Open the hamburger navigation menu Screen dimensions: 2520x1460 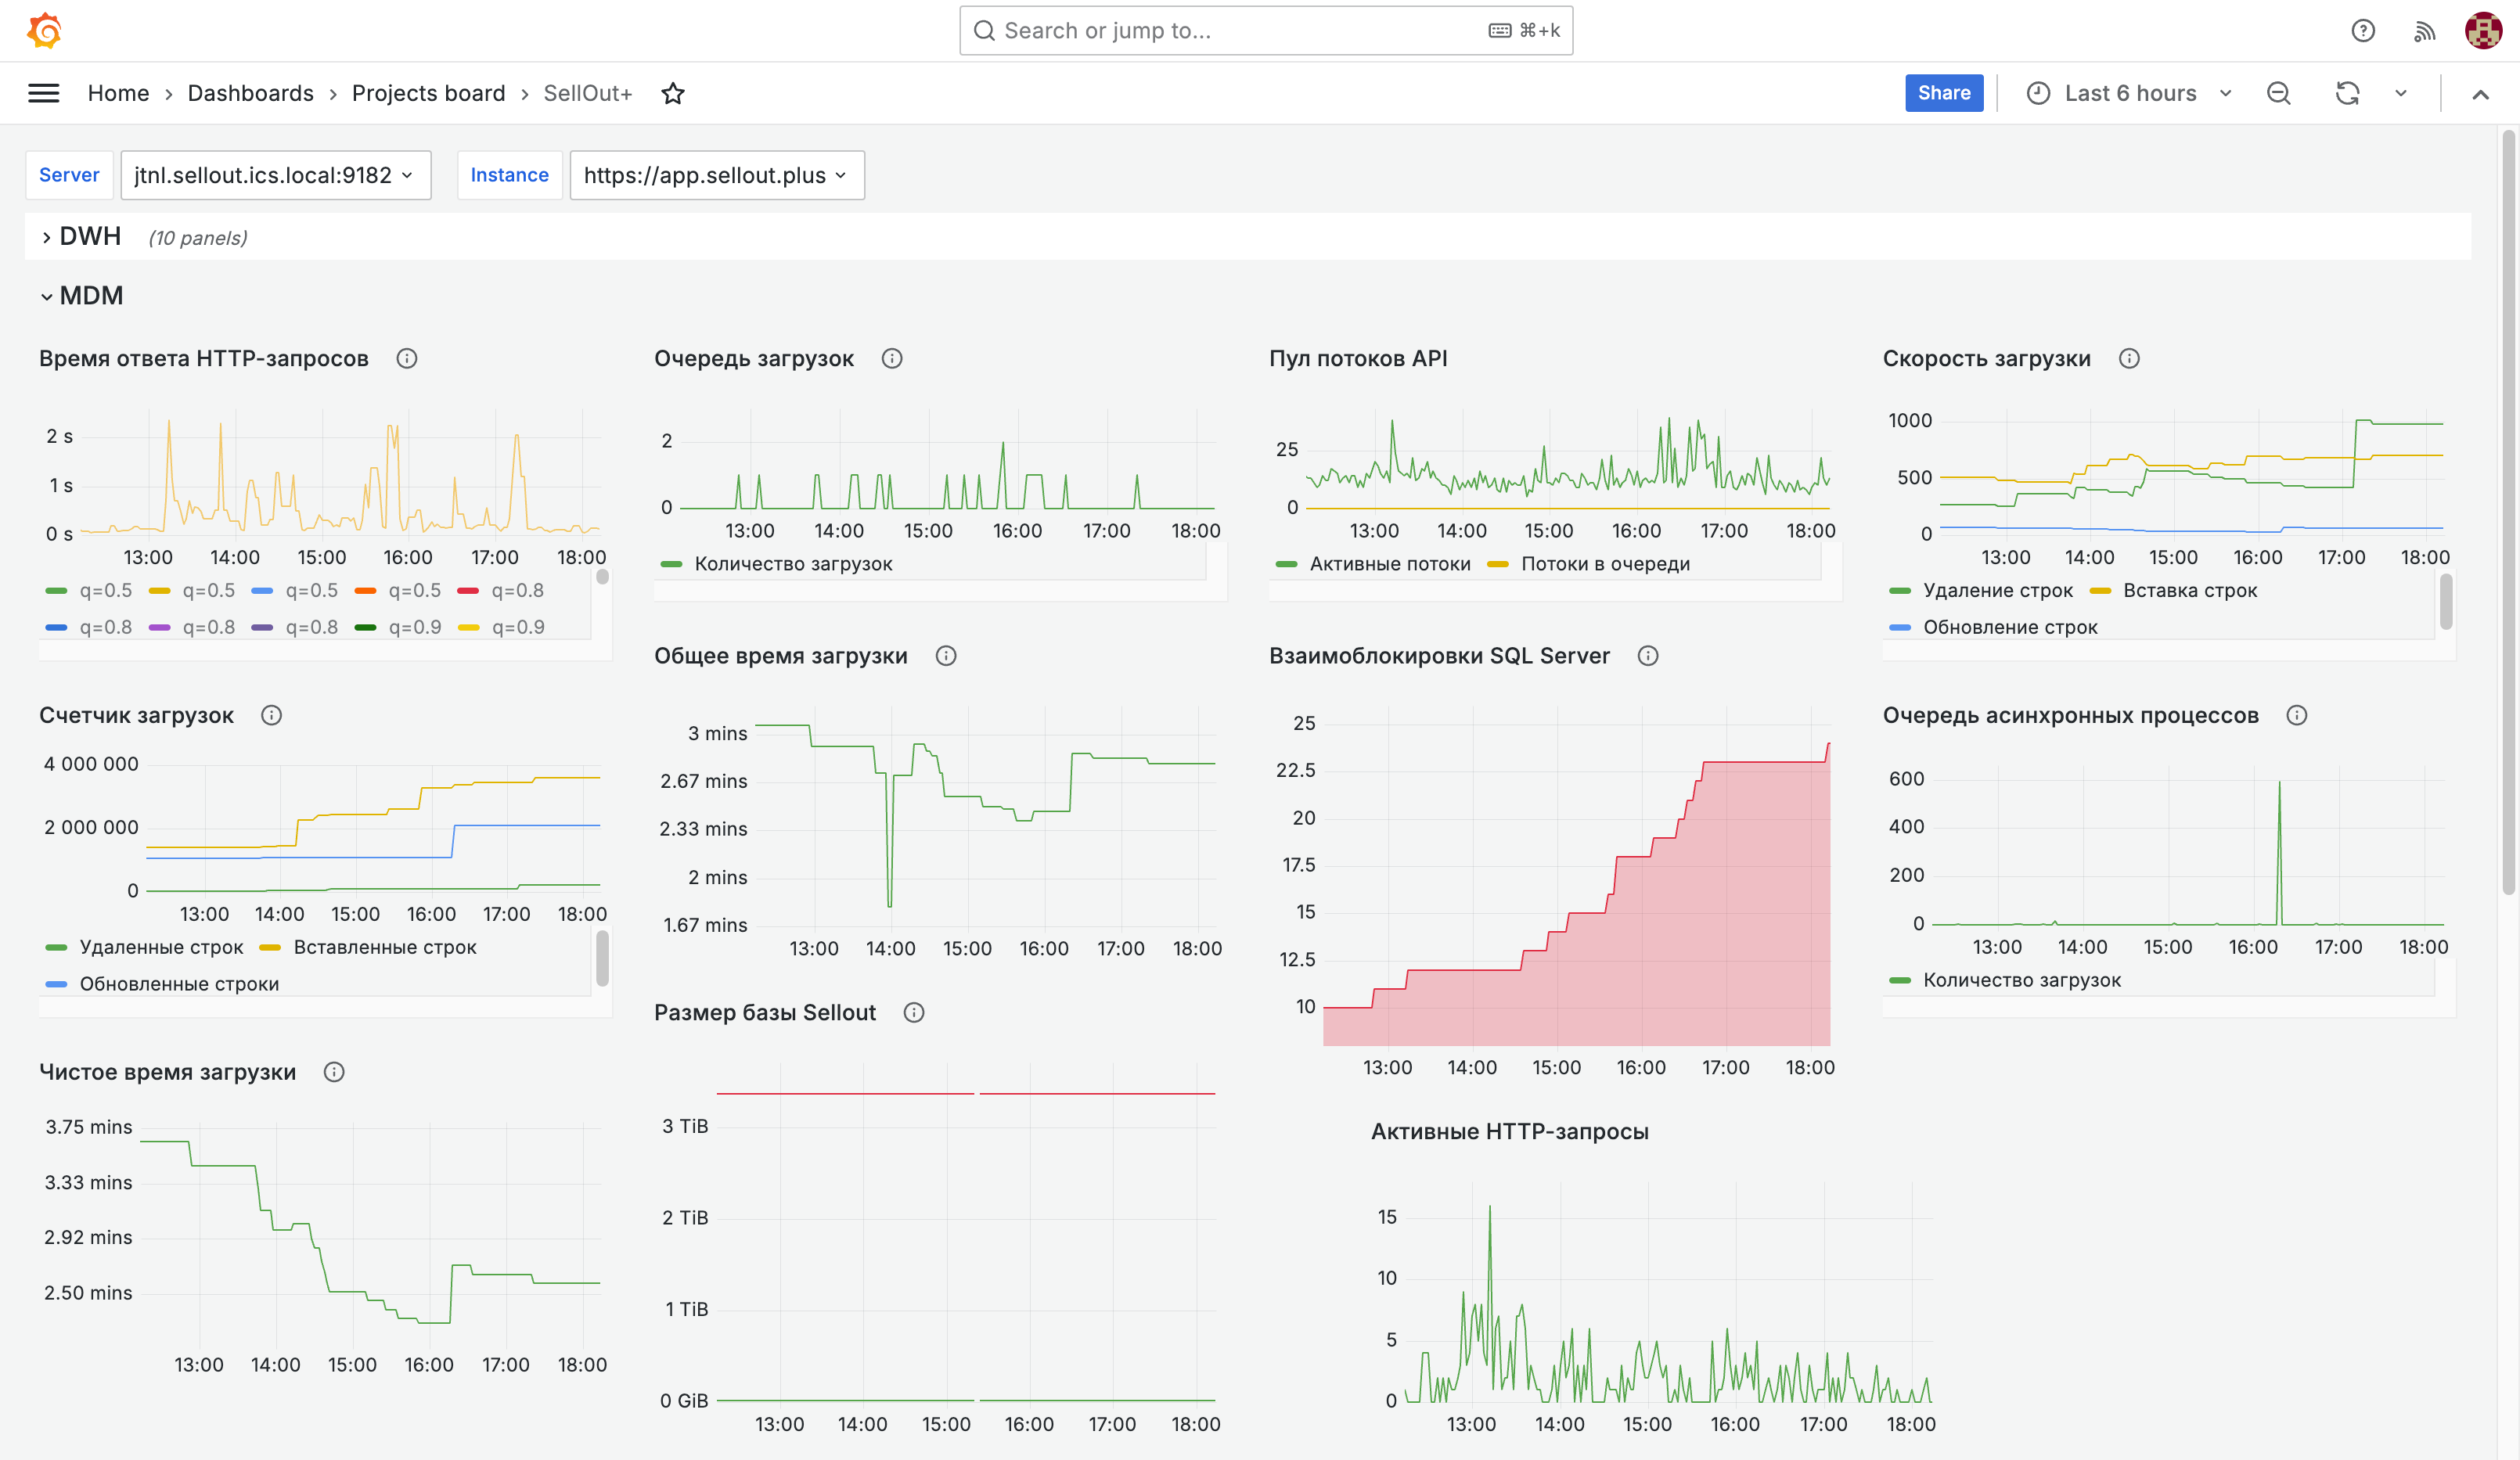tap(43, 93)
